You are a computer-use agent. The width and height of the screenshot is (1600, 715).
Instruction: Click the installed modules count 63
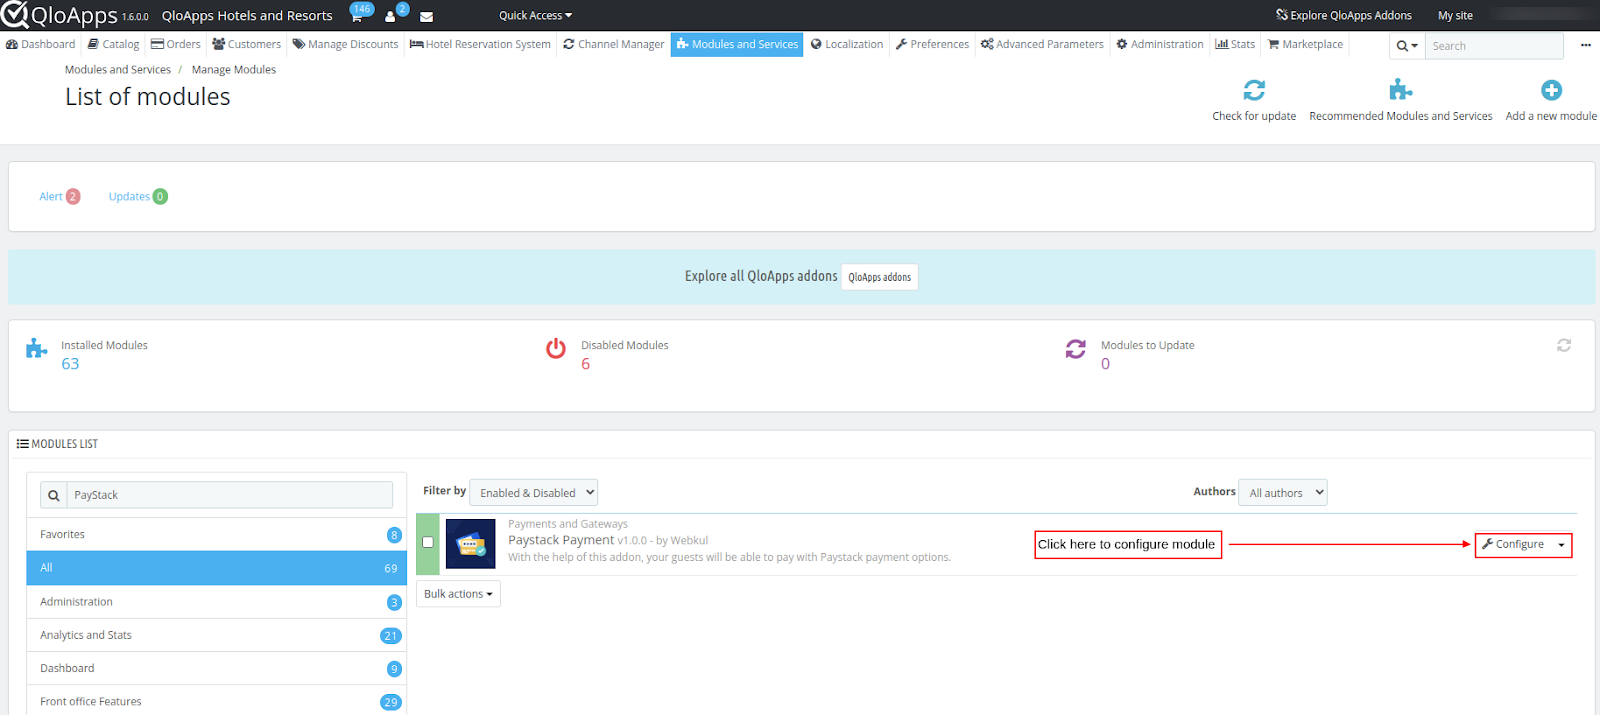click(x=70, y=364)
